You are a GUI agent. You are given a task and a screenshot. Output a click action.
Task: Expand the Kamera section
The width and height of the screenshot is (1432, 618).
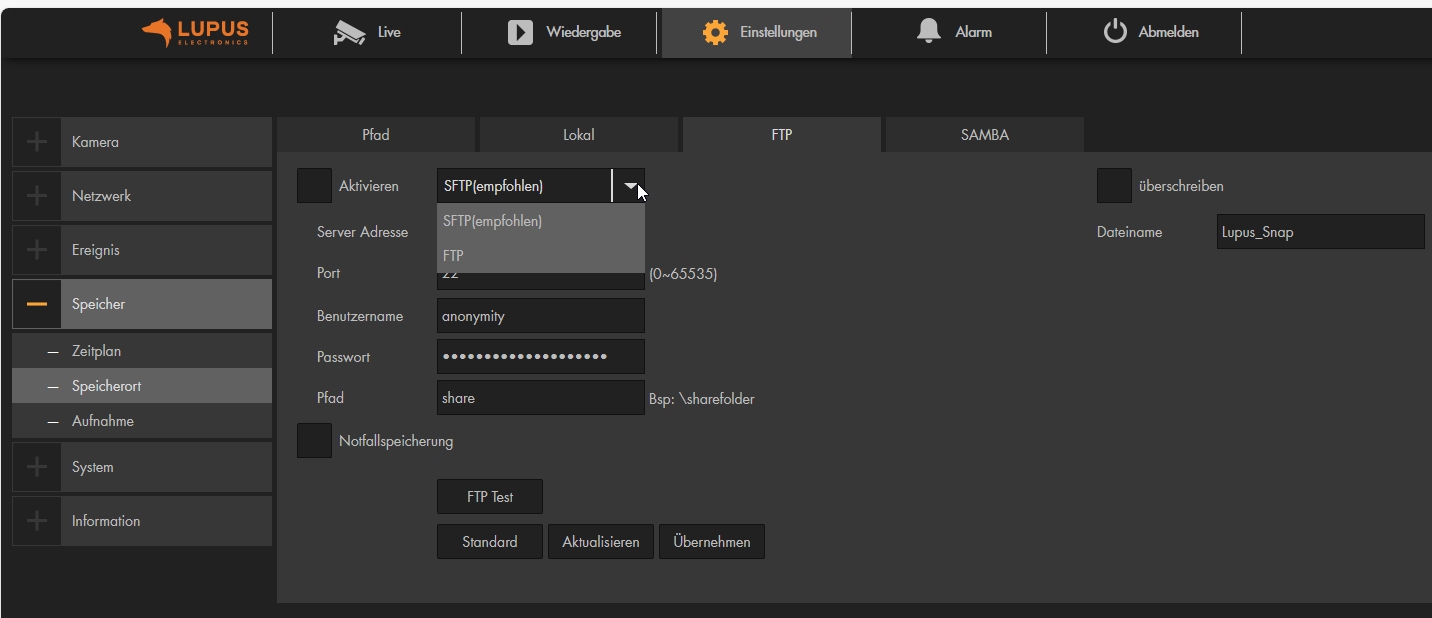click(x=37, y=141)
